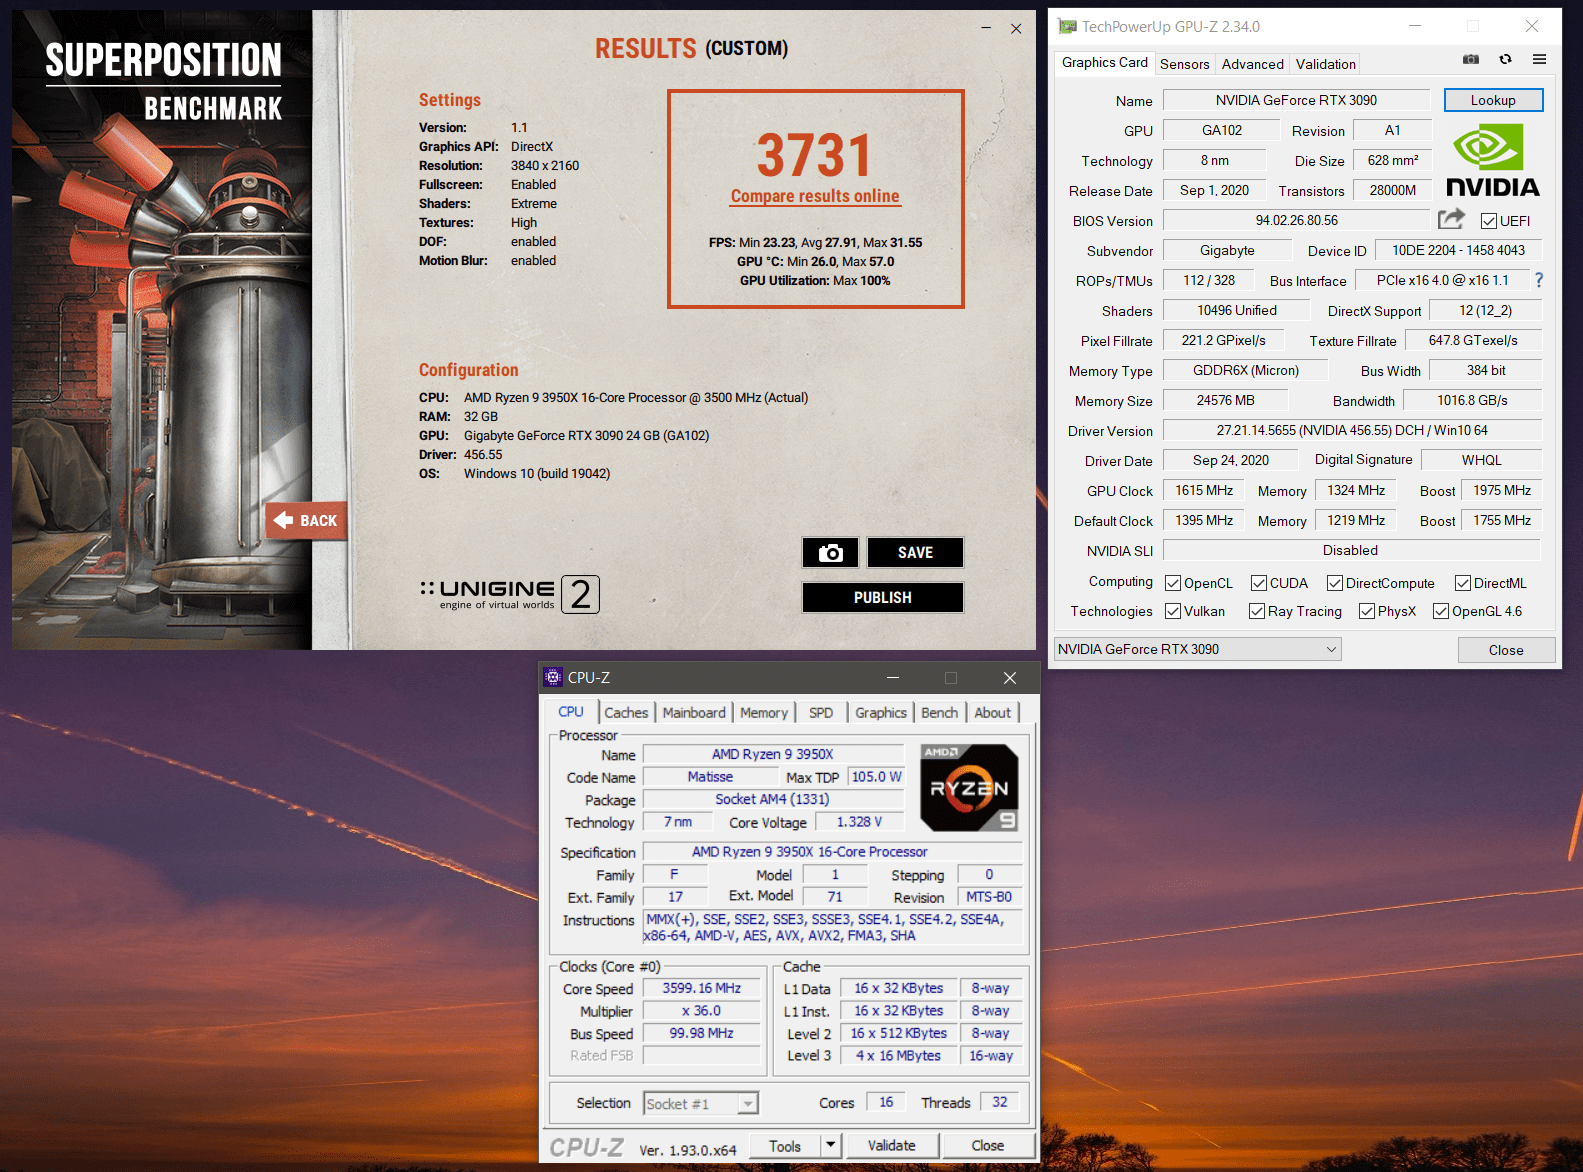
Task: Open the GPU-Z hamburger menu
Action: coord(1539,60)
